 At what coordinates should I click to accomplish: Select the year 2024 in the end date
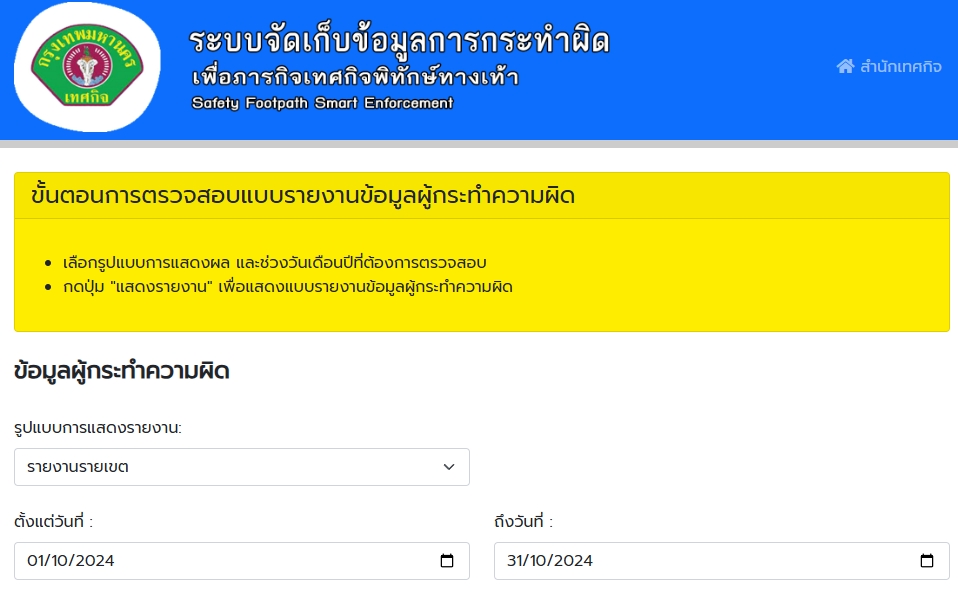pos(574,561)
